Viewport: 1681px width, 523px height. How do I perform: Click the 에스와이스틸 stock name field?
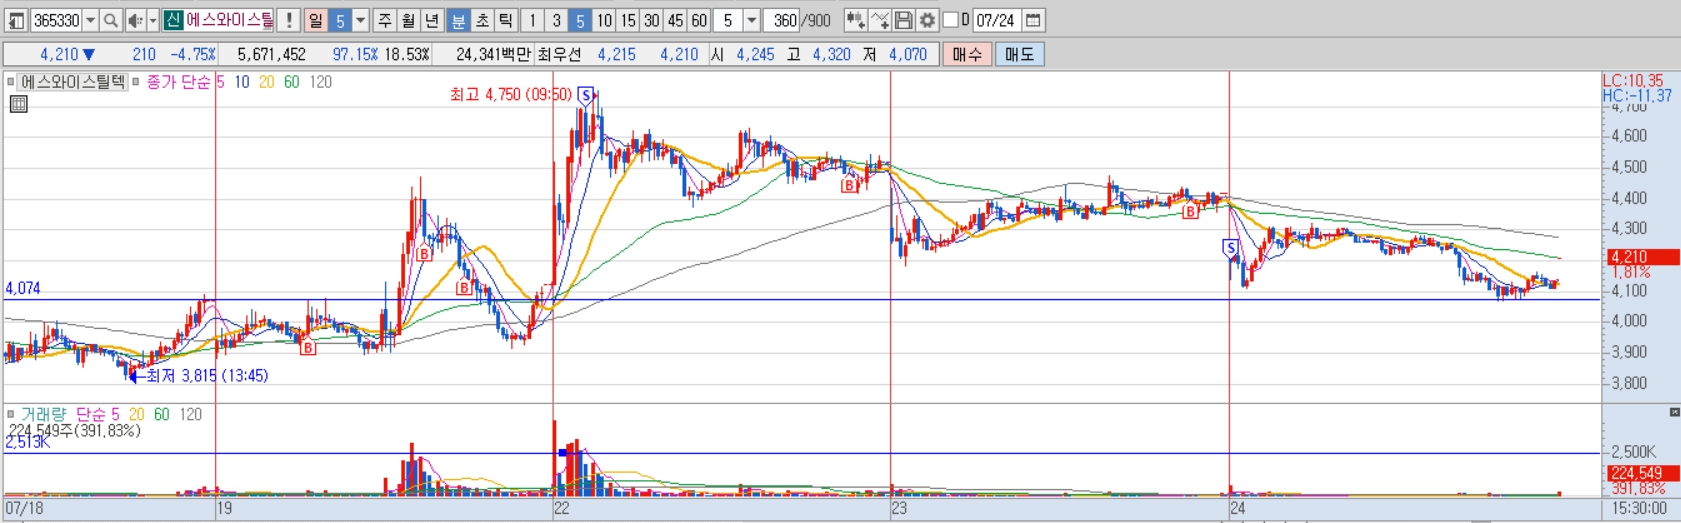coord(229,20)
